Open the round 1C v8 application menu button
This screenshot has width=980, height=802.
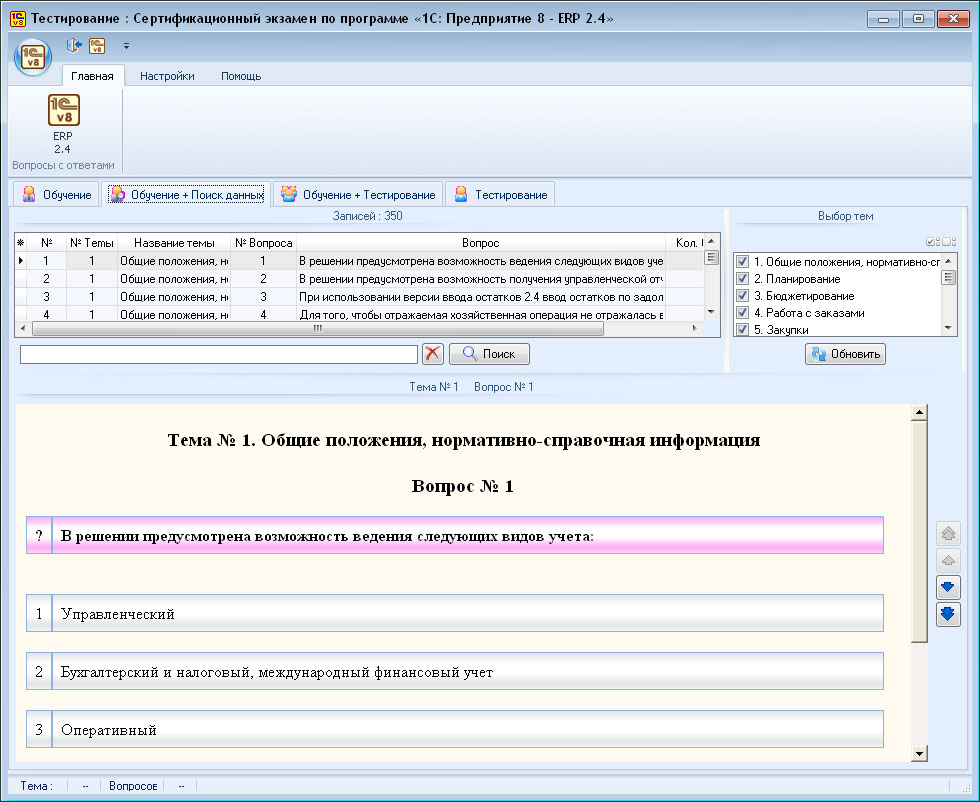click(x=32, y=58)
